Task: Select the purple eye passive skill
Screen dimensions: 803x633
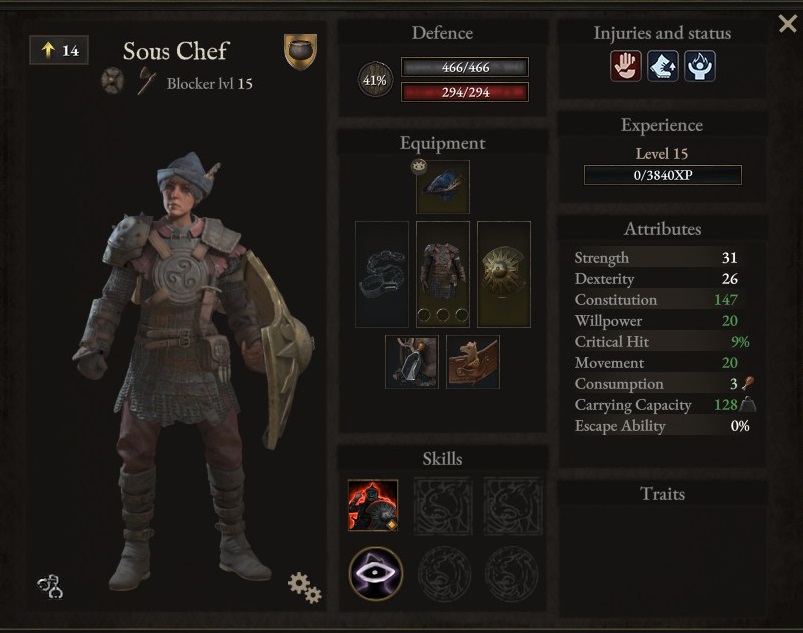Action: [x=375, y=573]
